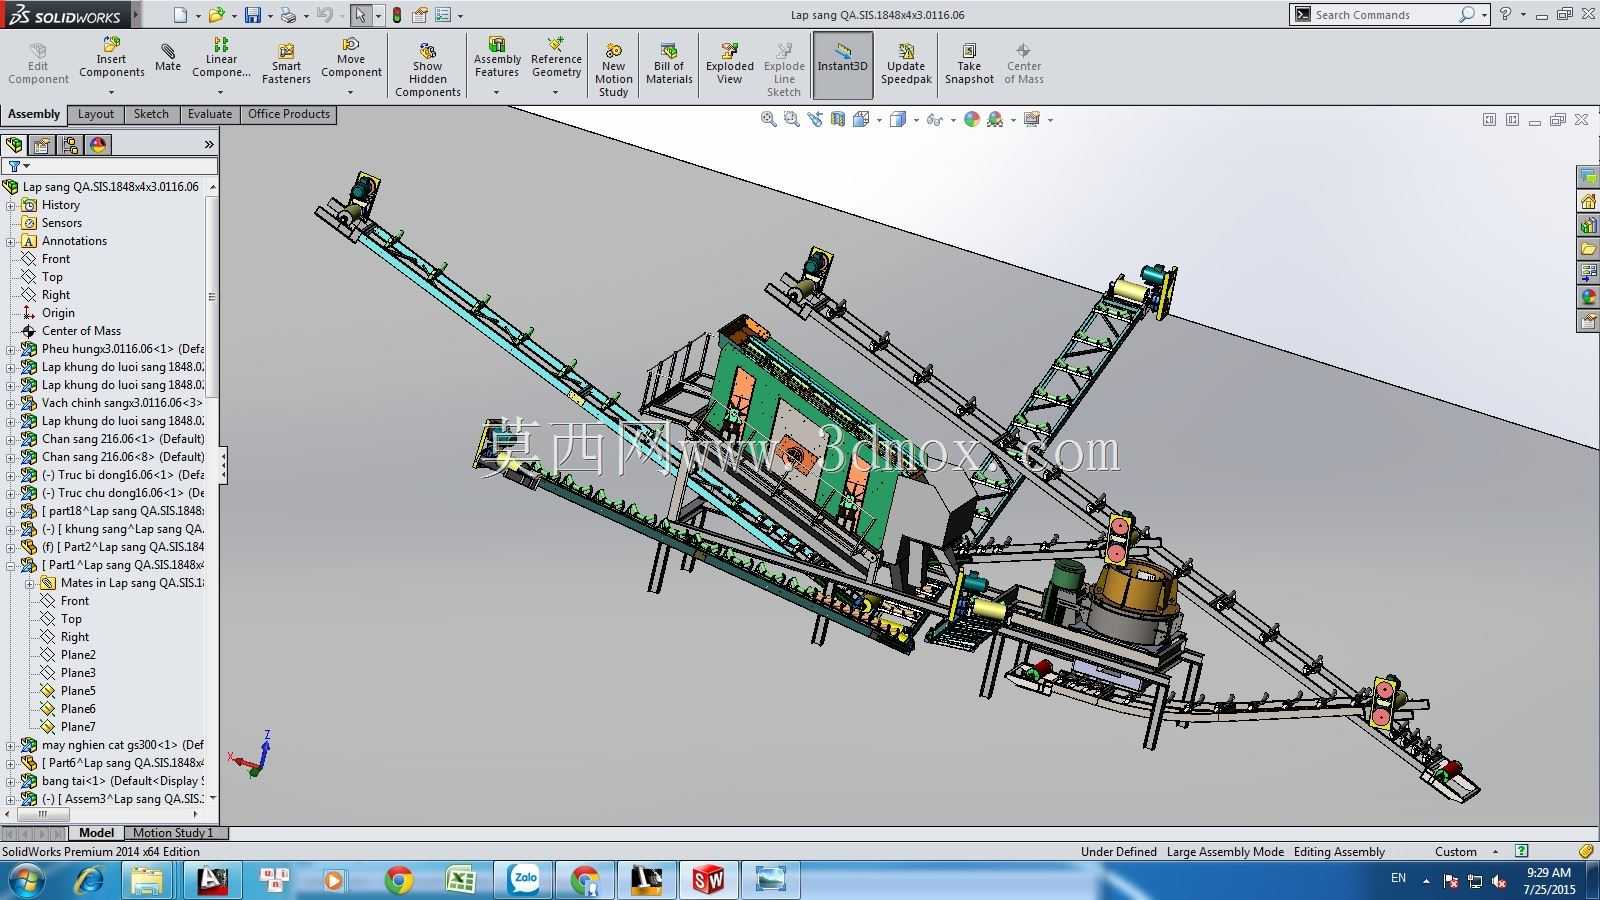Expand the FeatureManager panel chevron
Image resolution: width=1600 pixels, height=900 pixels.
click(209, 145)
